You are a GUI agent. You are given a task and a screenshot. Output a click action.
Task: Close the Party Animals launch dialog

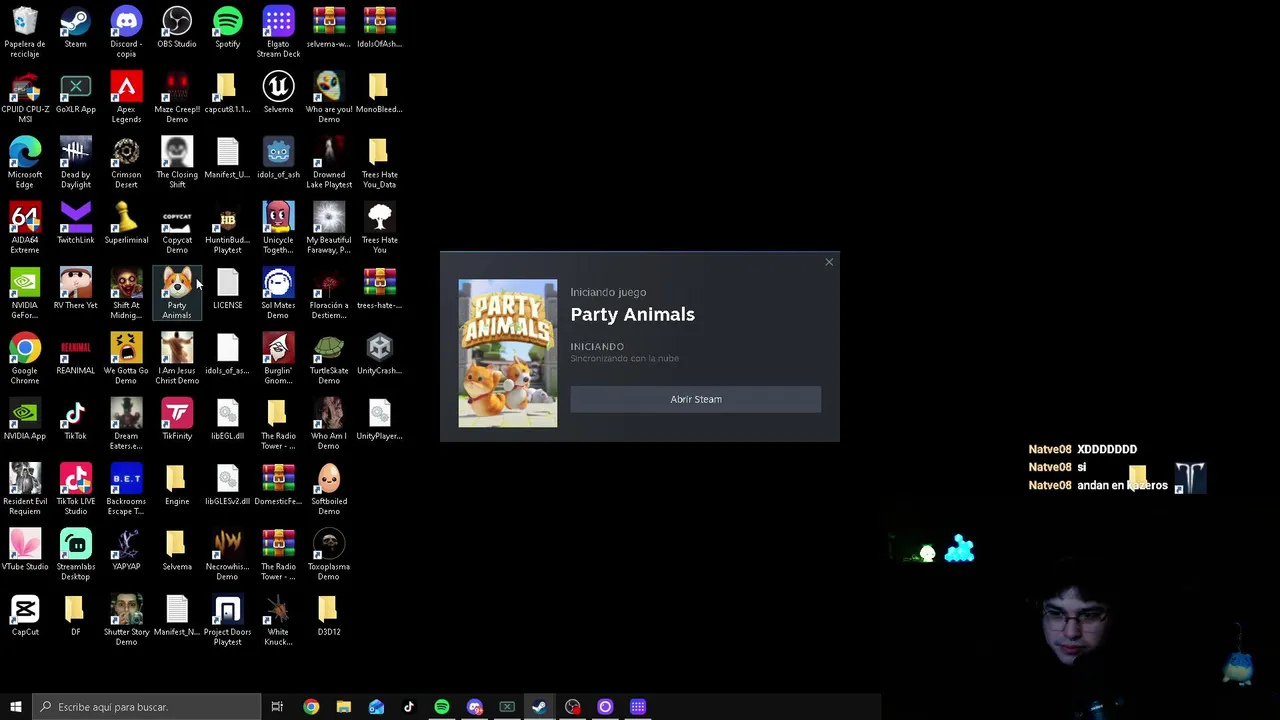click(x=829, y=262)
